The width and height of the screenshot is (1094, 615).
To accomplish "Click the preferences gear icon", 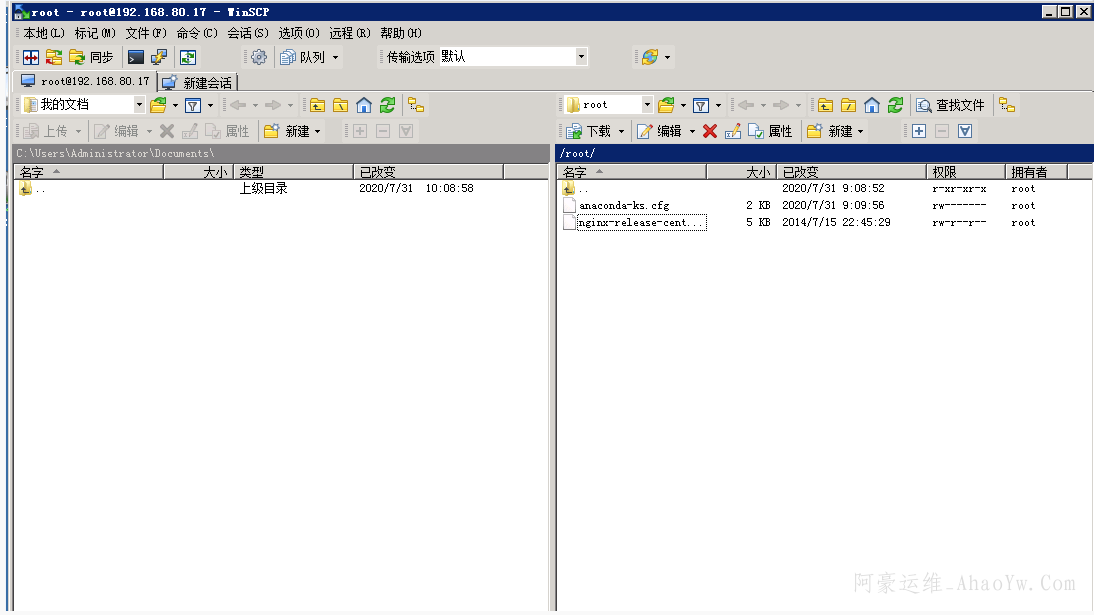I will 259,57.
